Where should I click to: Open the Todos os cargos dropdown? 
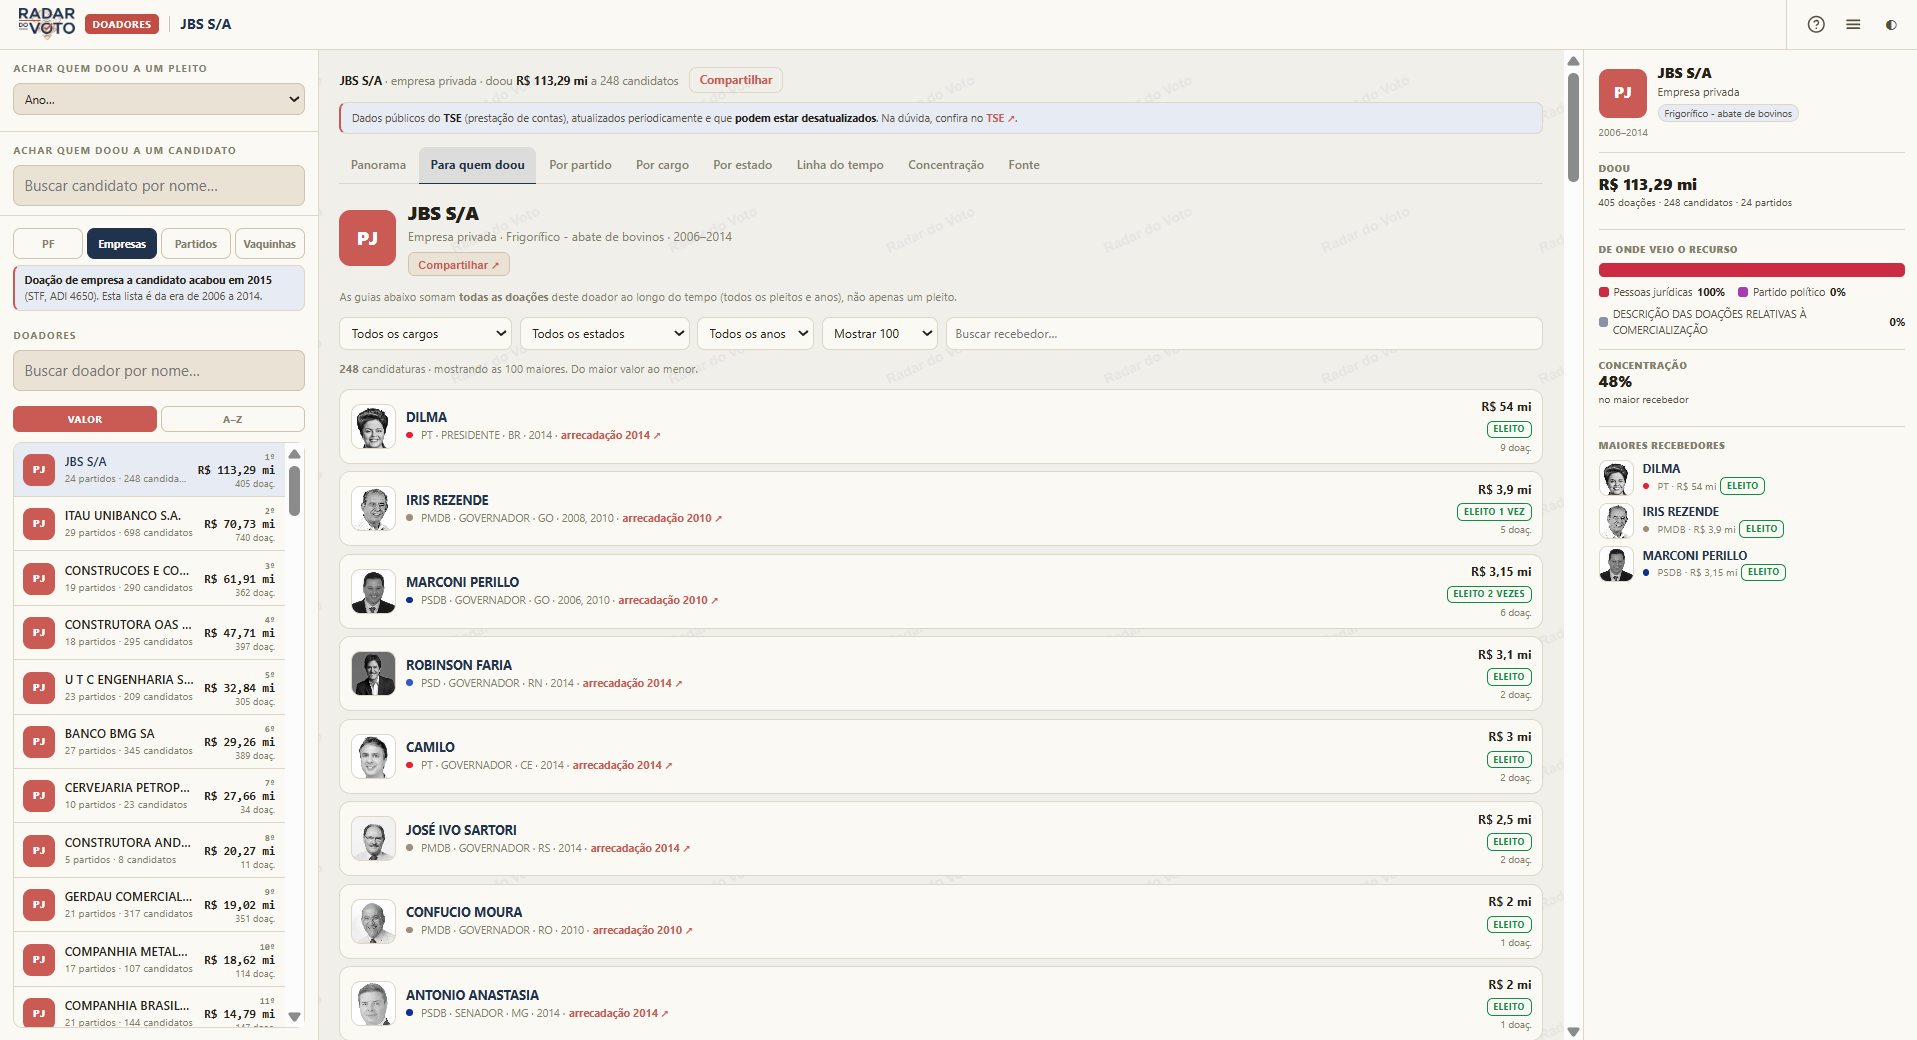425,334
